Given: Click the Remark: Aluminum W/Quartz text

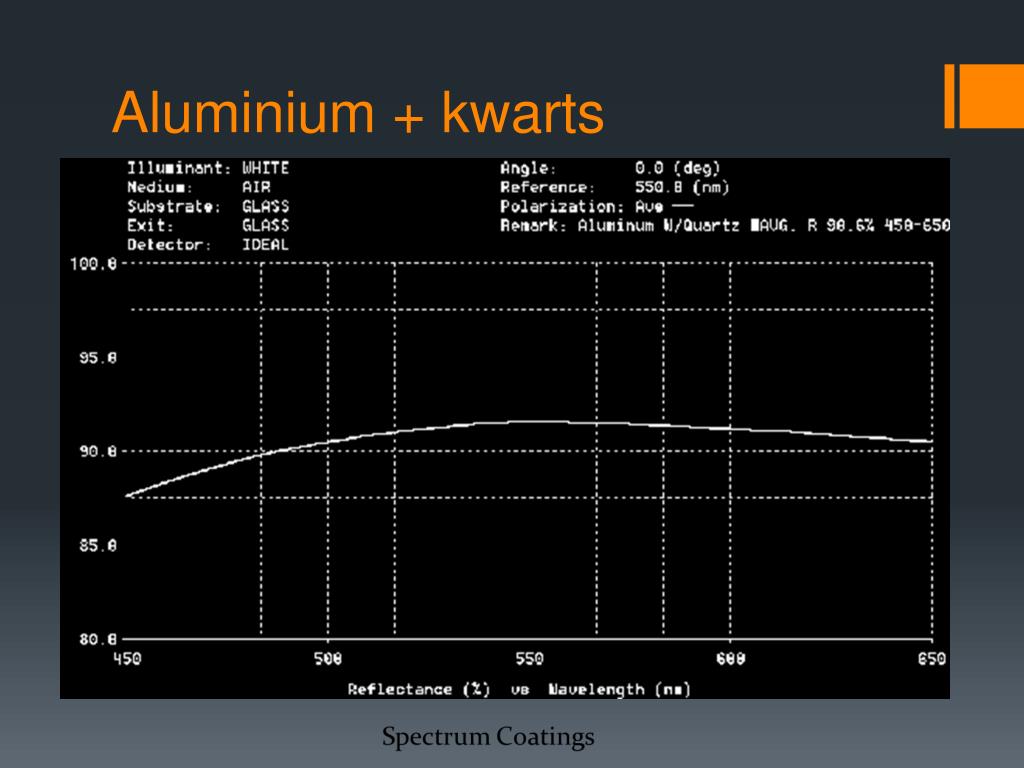Looking at the screenshot, I should (620, 226).
